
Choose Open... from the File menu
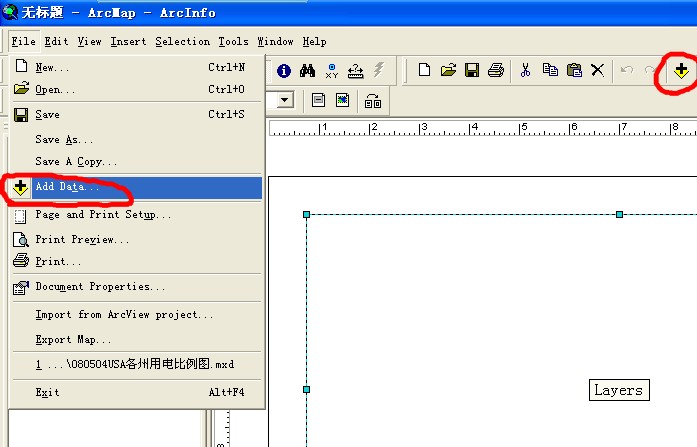(136, 89)
